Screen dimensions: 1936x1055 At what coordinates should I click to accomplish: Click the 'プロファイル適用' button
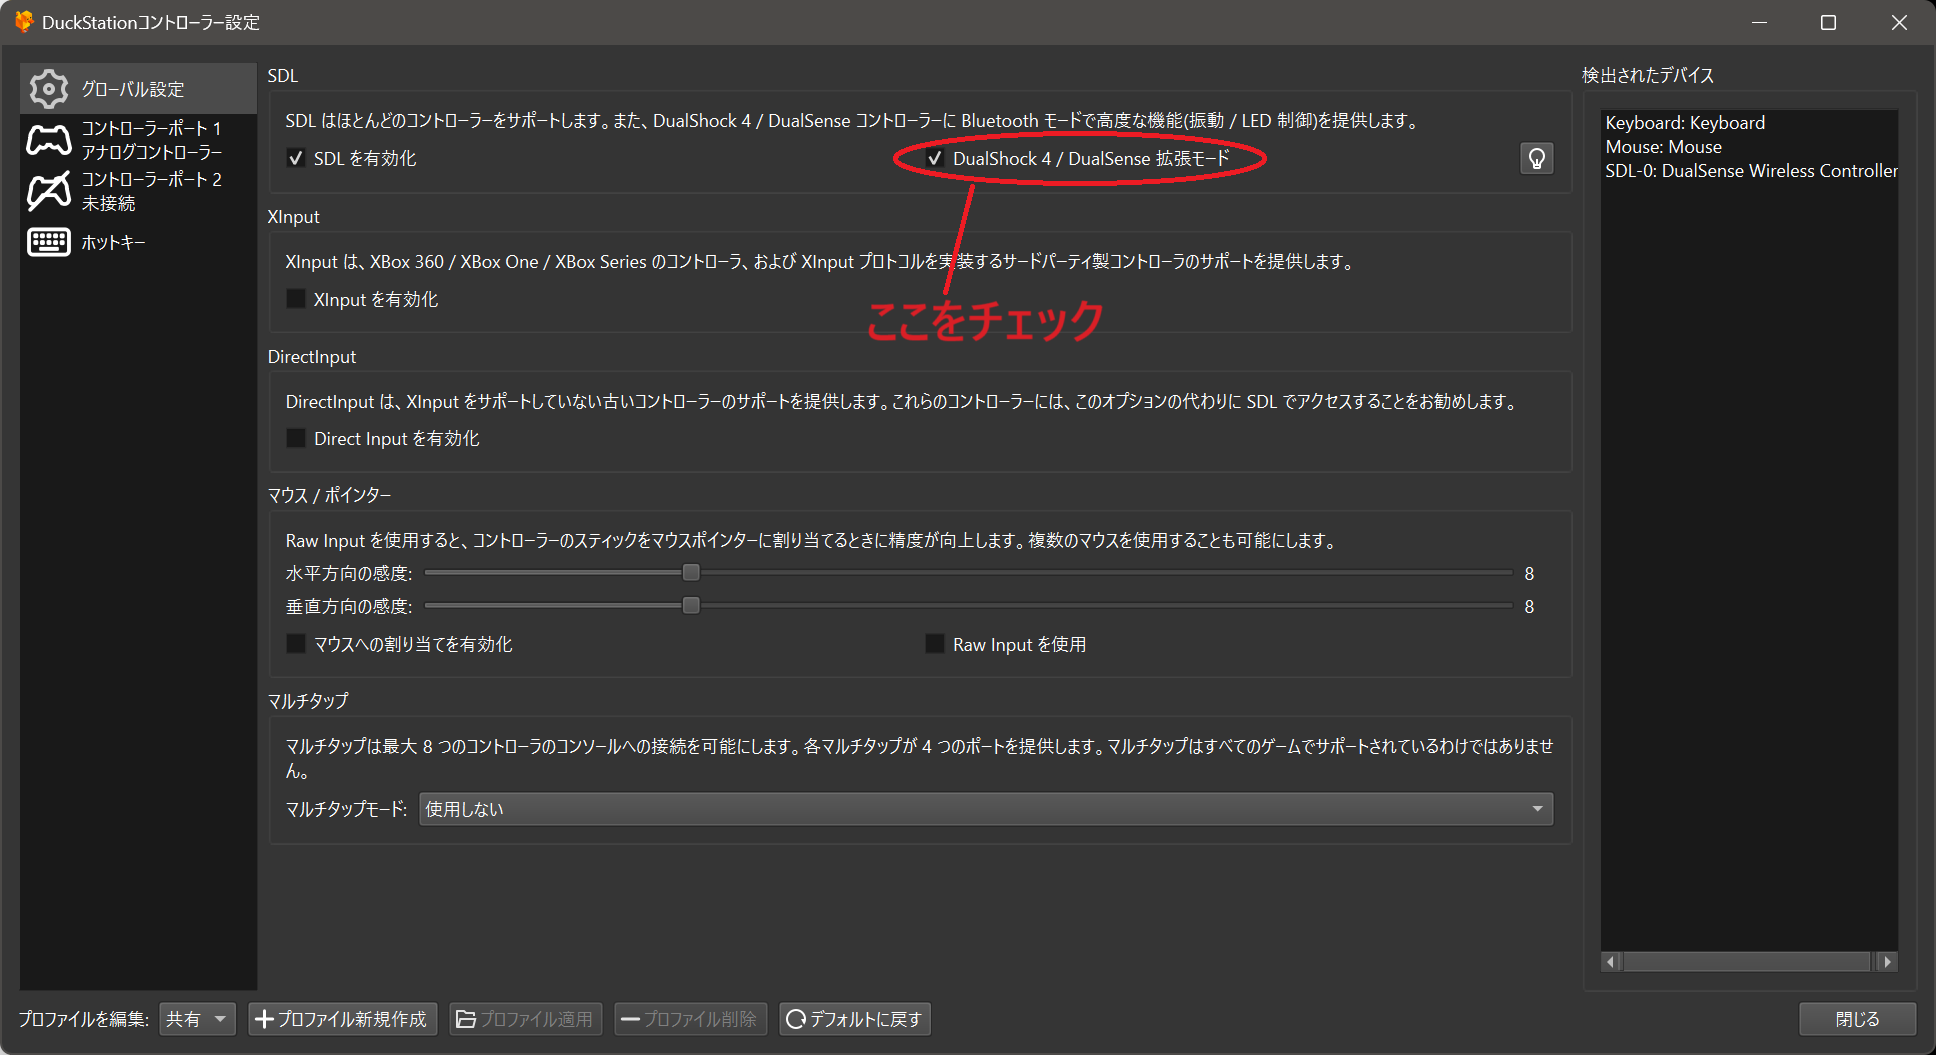[x=526, y=1019]
